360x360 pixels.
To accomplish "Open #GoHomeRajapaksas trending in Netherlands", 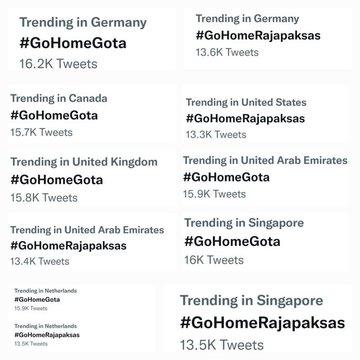I will (x=47, y=335).
